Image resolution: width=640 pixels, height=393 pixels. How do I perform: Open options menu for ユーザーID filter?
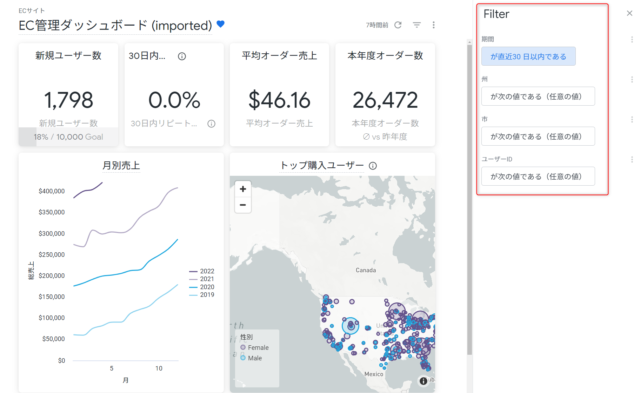(x=631, y=160)
